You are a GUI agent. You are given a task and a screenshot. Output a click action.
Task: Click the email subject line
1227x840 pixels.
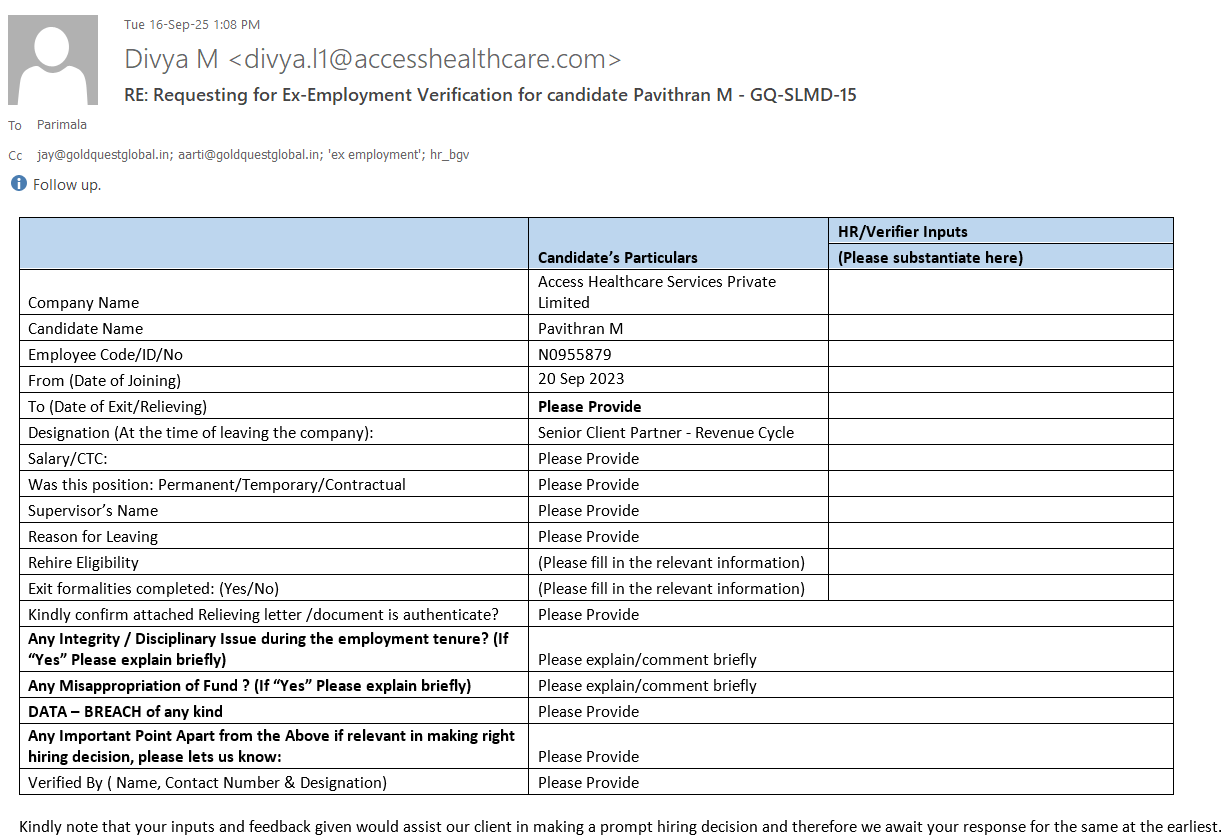click(490, 95)
